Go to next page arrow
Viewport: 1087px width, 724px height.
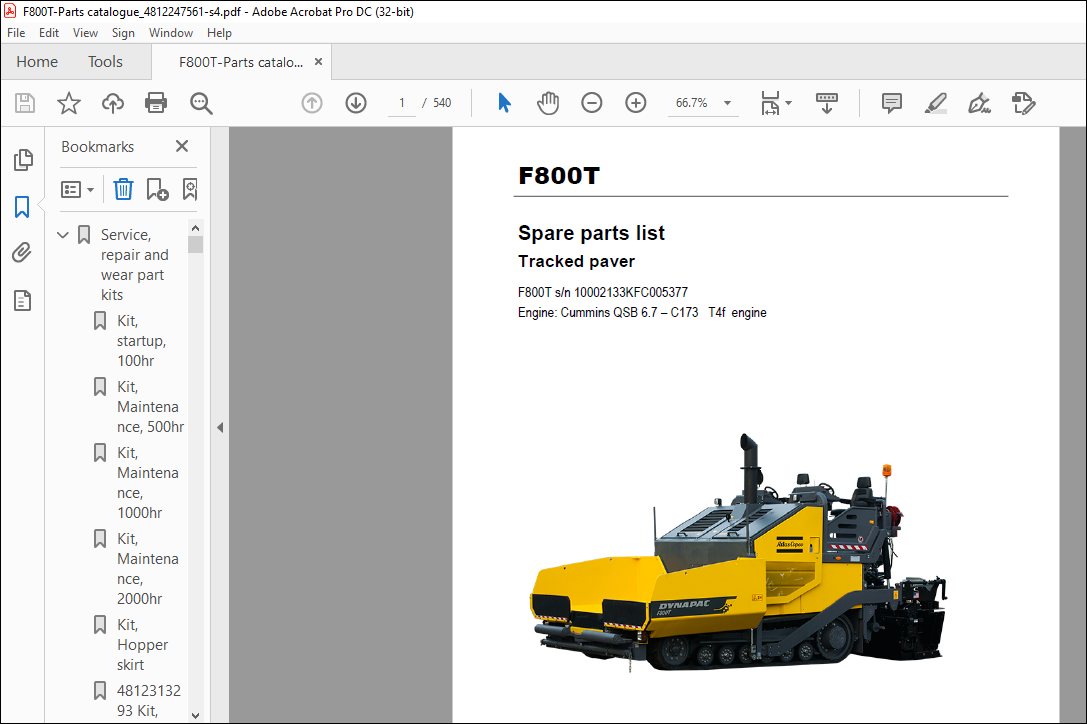pyautogui.click(x=356, y=103)
